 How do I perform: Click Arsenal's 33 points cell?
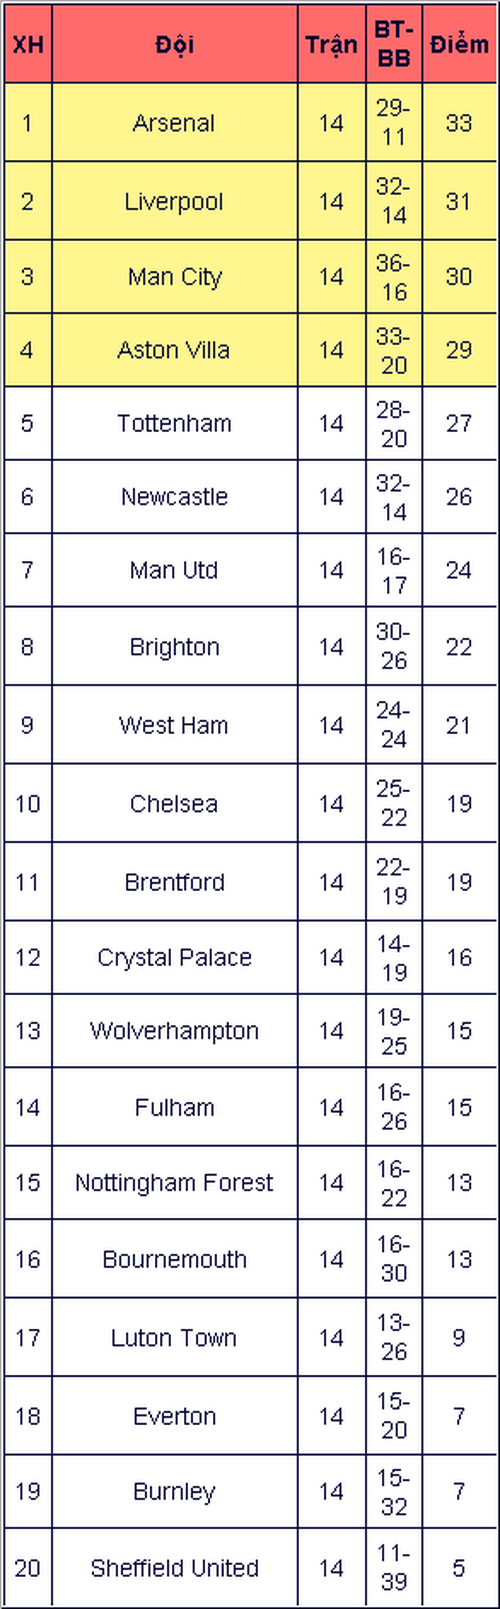[459, 123]
